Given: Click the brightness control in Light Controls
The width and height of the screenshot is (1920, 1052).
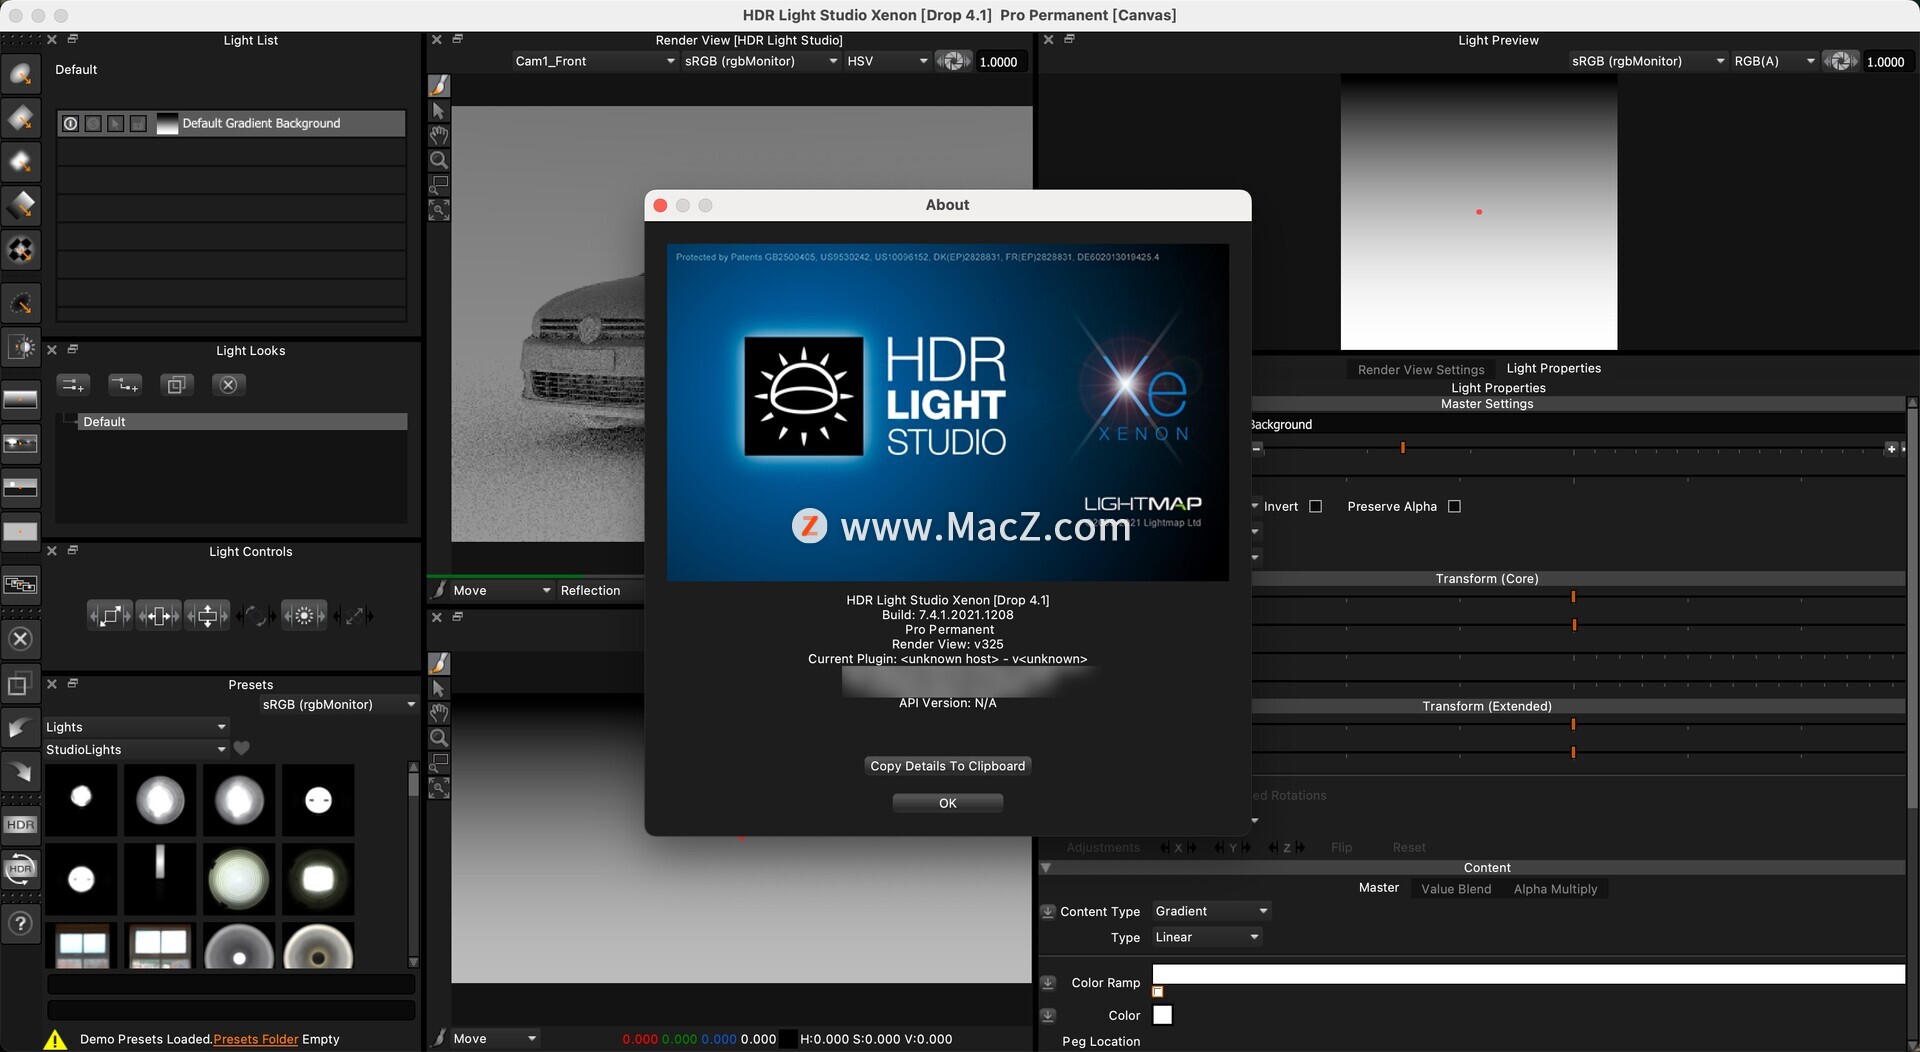Looking at the screenshot, I should click(x=304, y=616).
